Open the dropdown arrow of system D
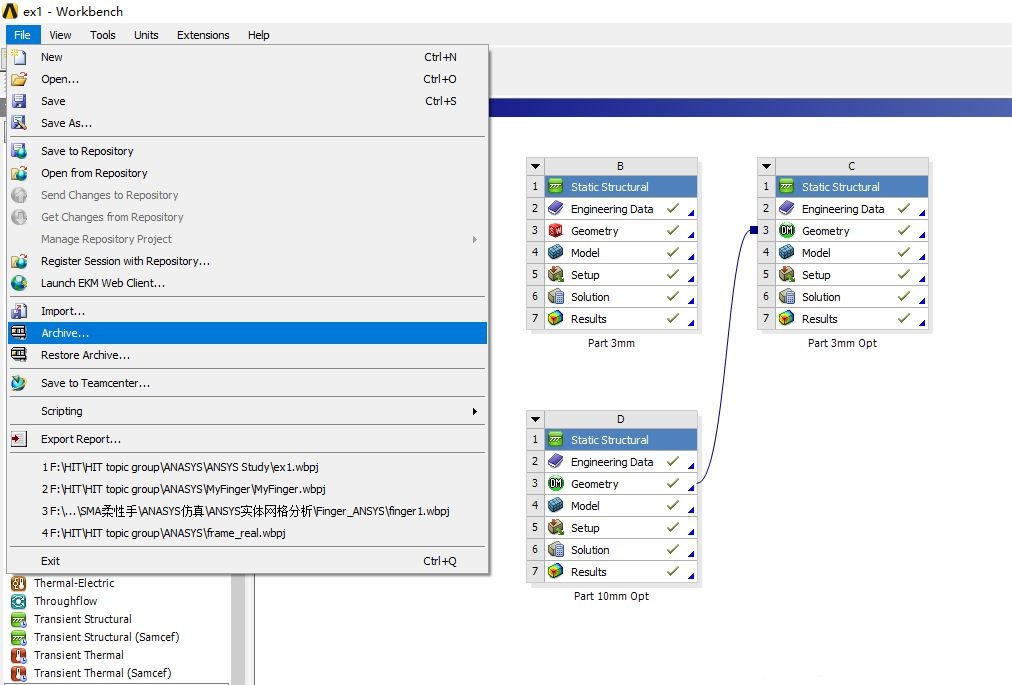Image resolution: width=1012 pixels, height=685 pixels. 536,419
